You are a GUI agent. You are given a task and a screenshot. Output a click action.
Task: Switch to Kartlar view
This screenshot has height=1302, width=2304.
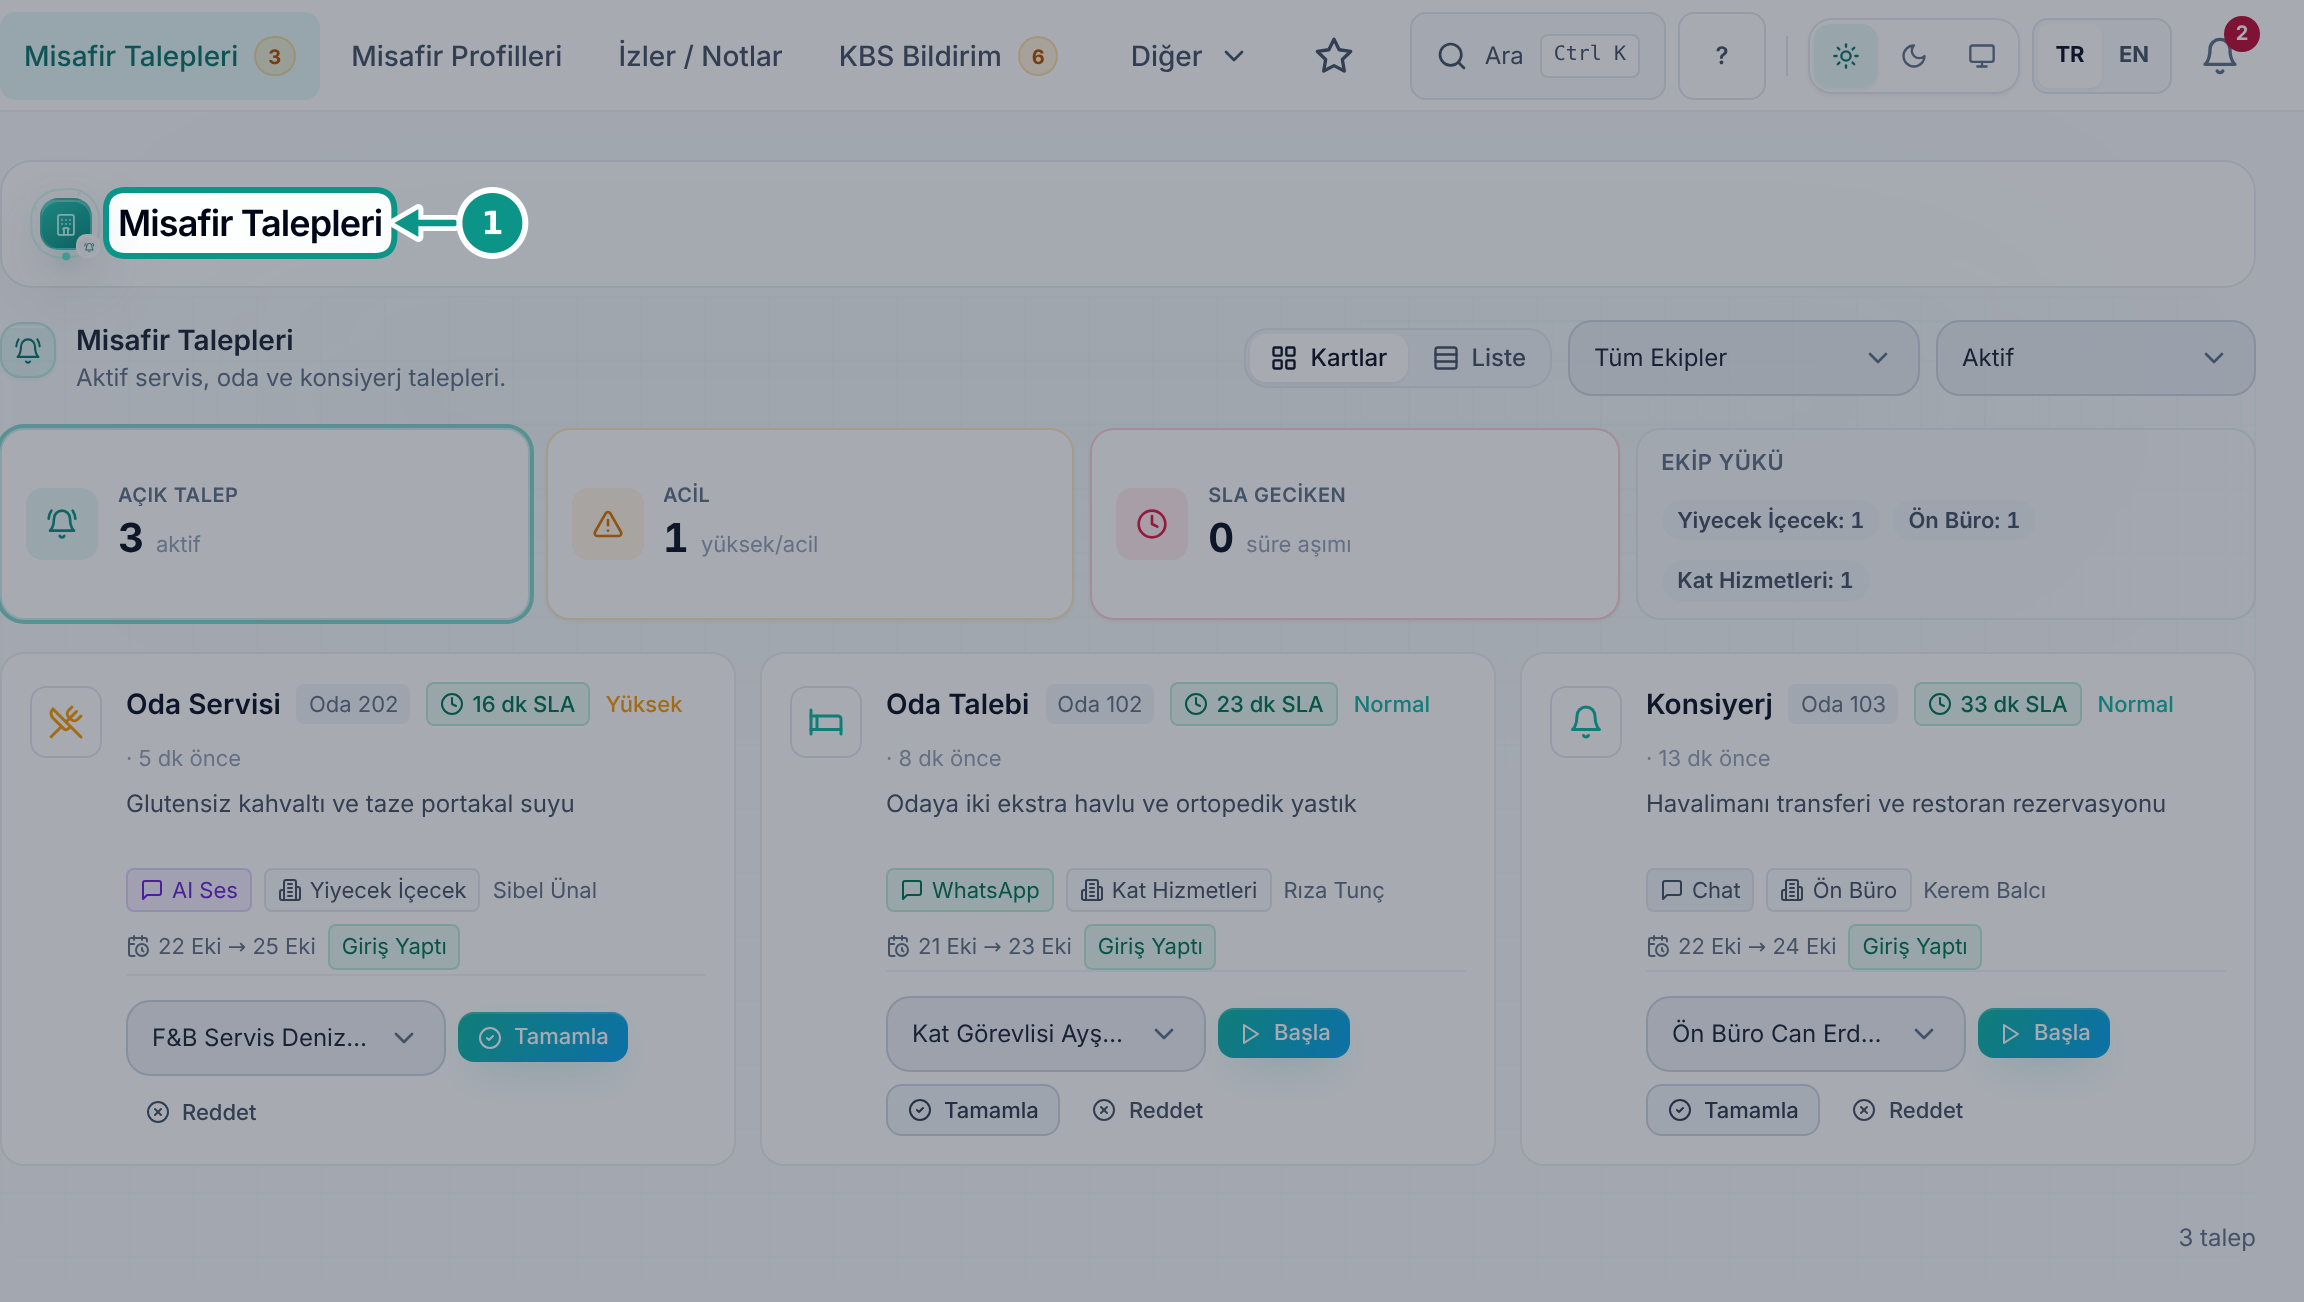1329,358
